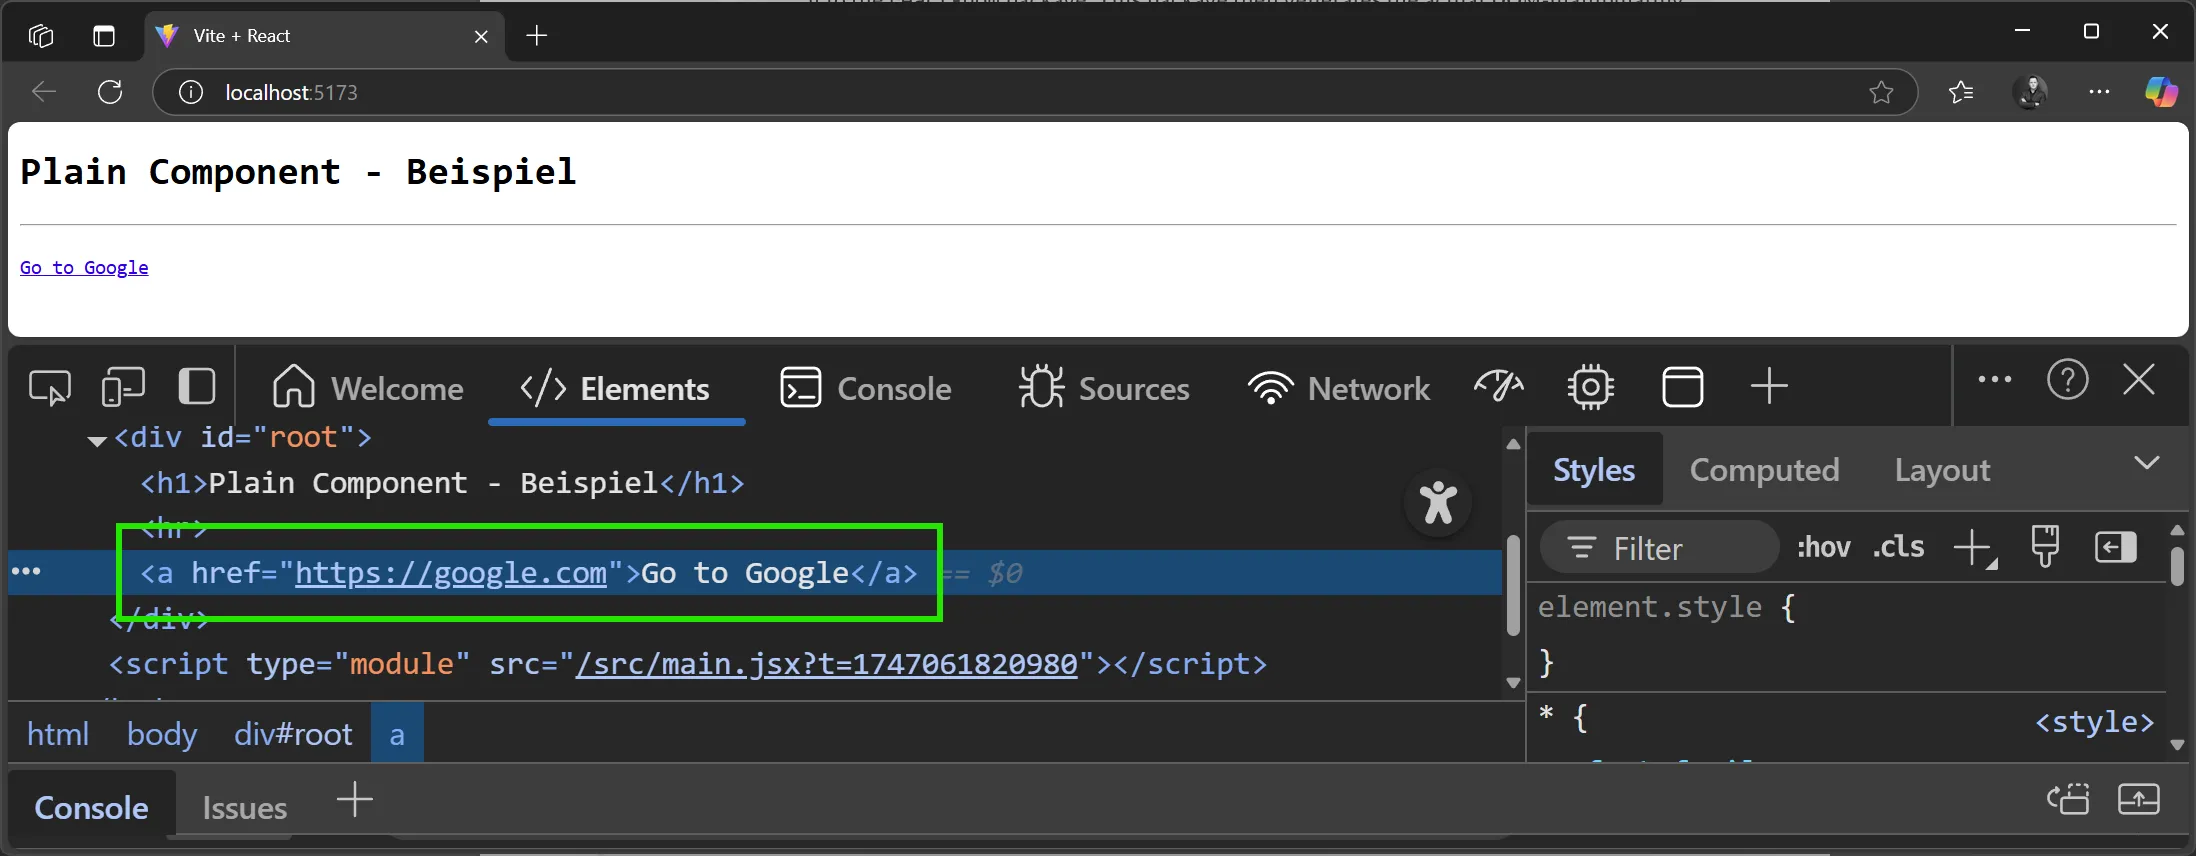Click the https://google.com href in Elements

[x=451, y=573]
